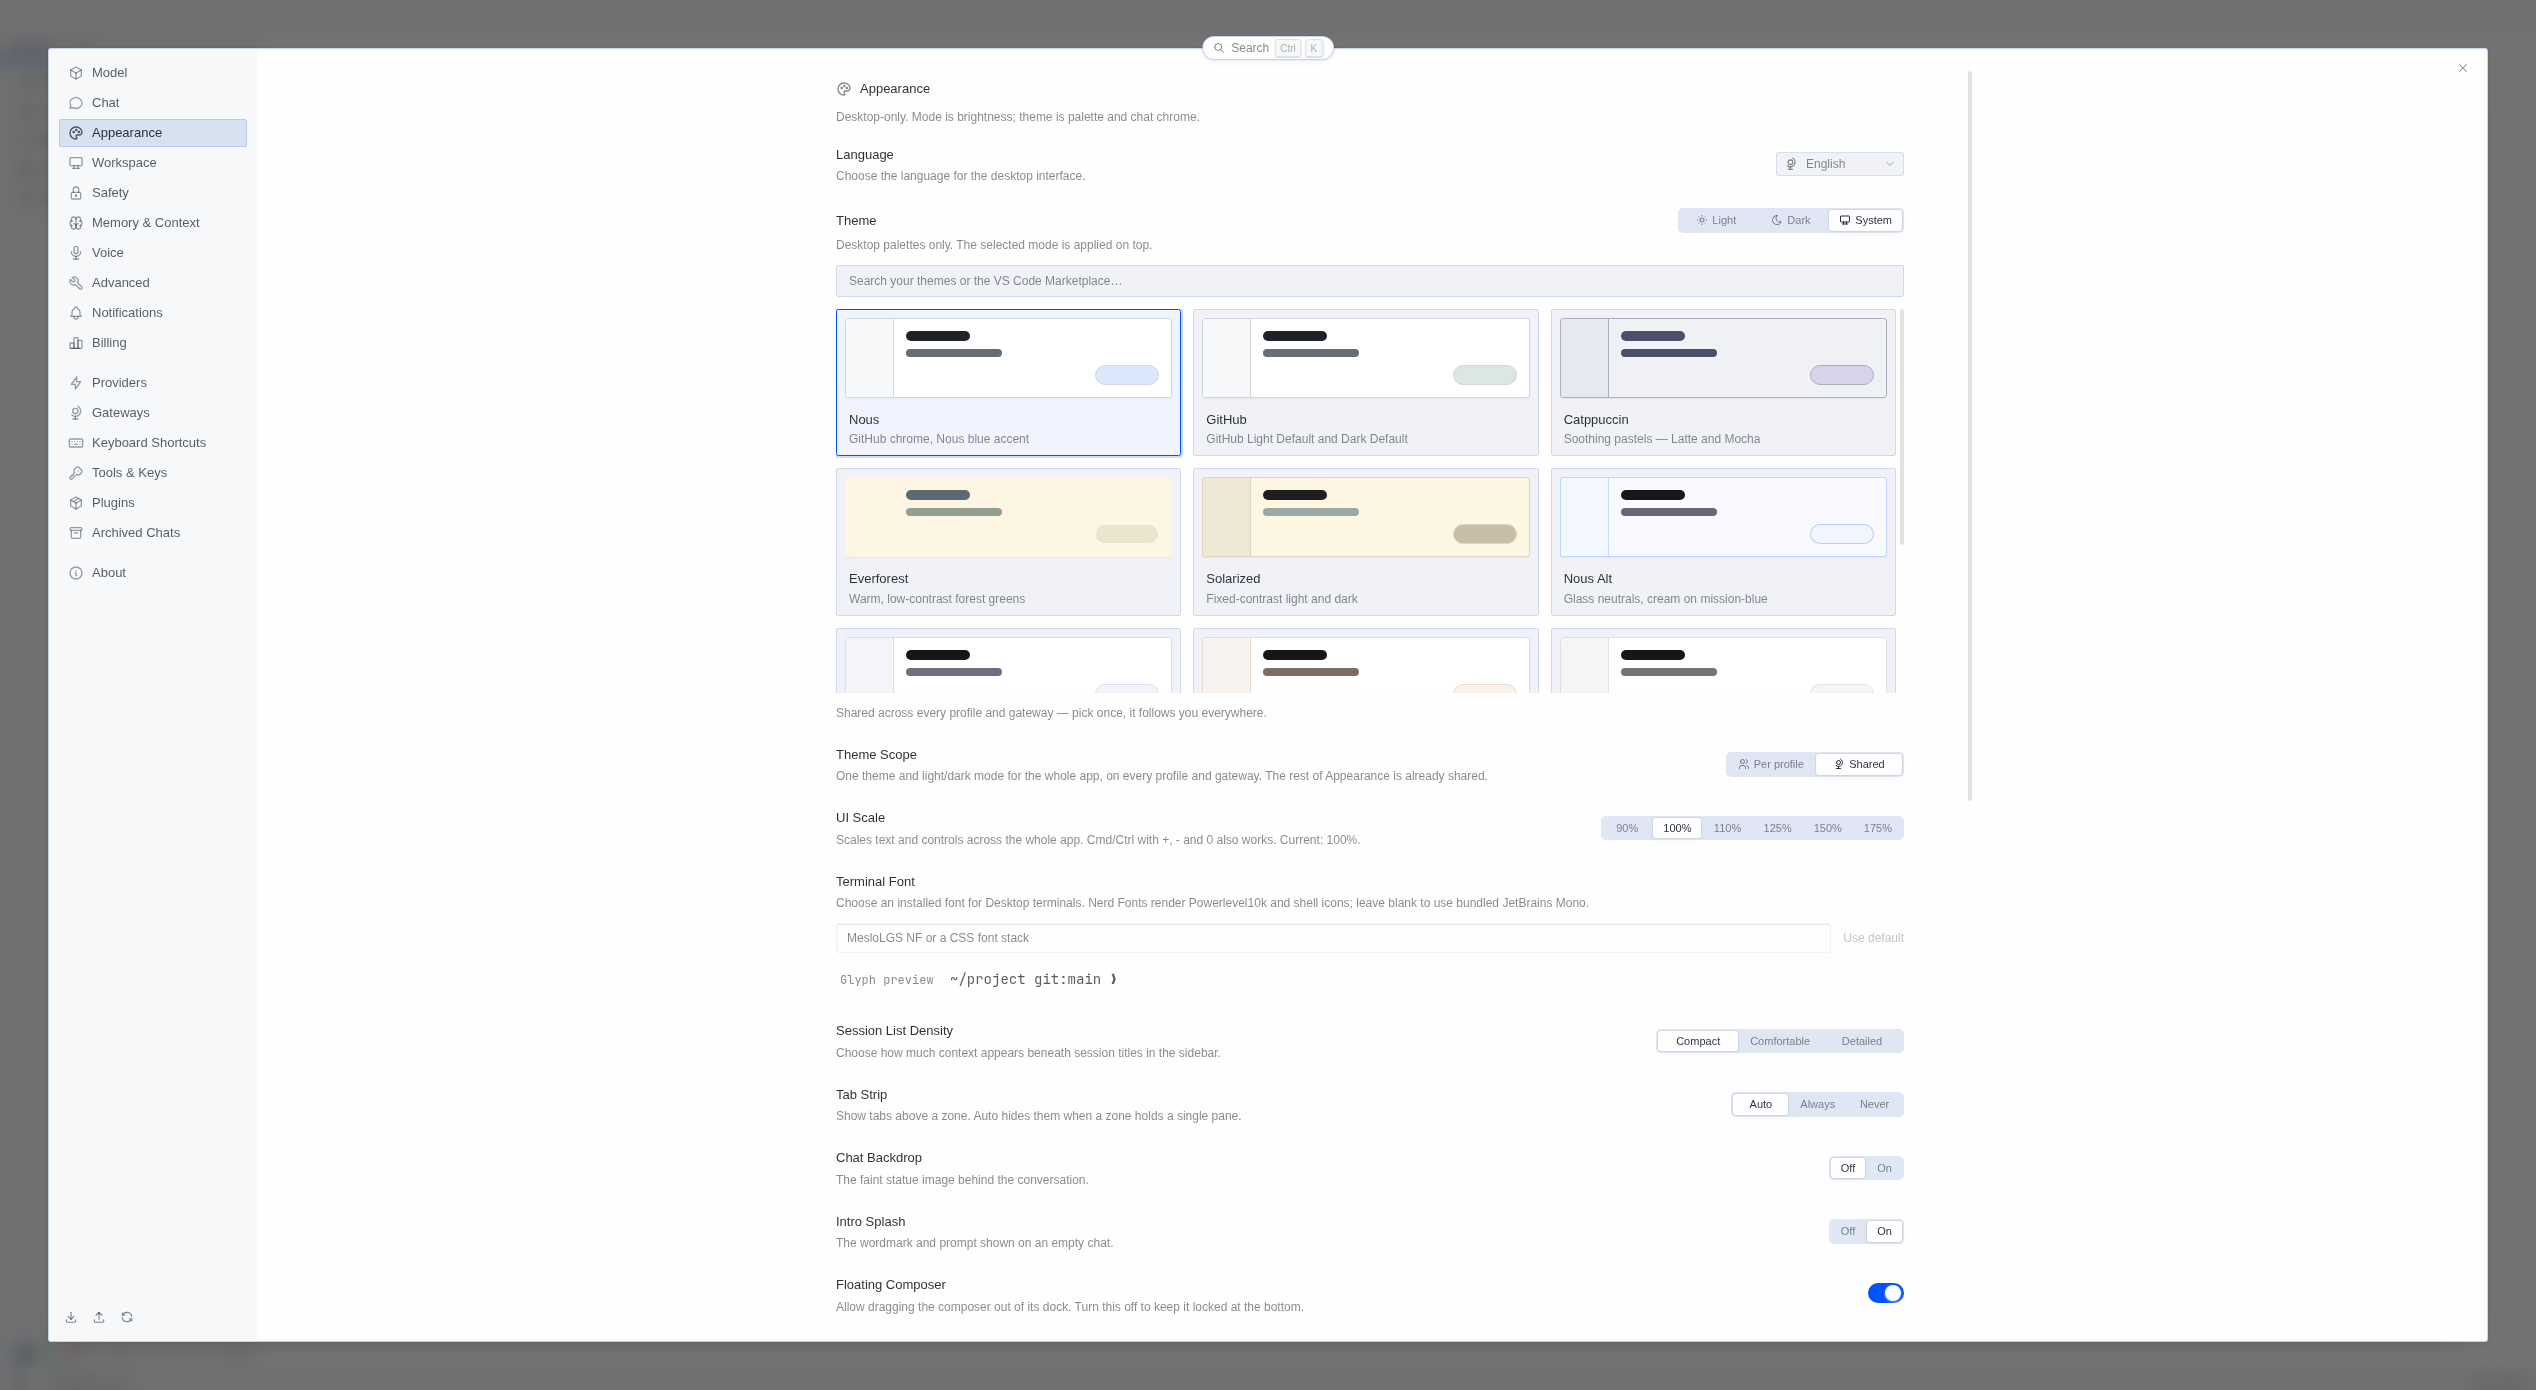Go to the Chat settings section

(x=153, y=103)
